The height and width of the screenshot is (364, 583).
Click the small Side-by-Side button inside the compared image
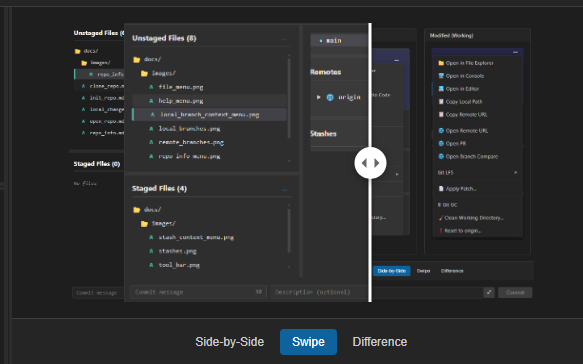392,271
